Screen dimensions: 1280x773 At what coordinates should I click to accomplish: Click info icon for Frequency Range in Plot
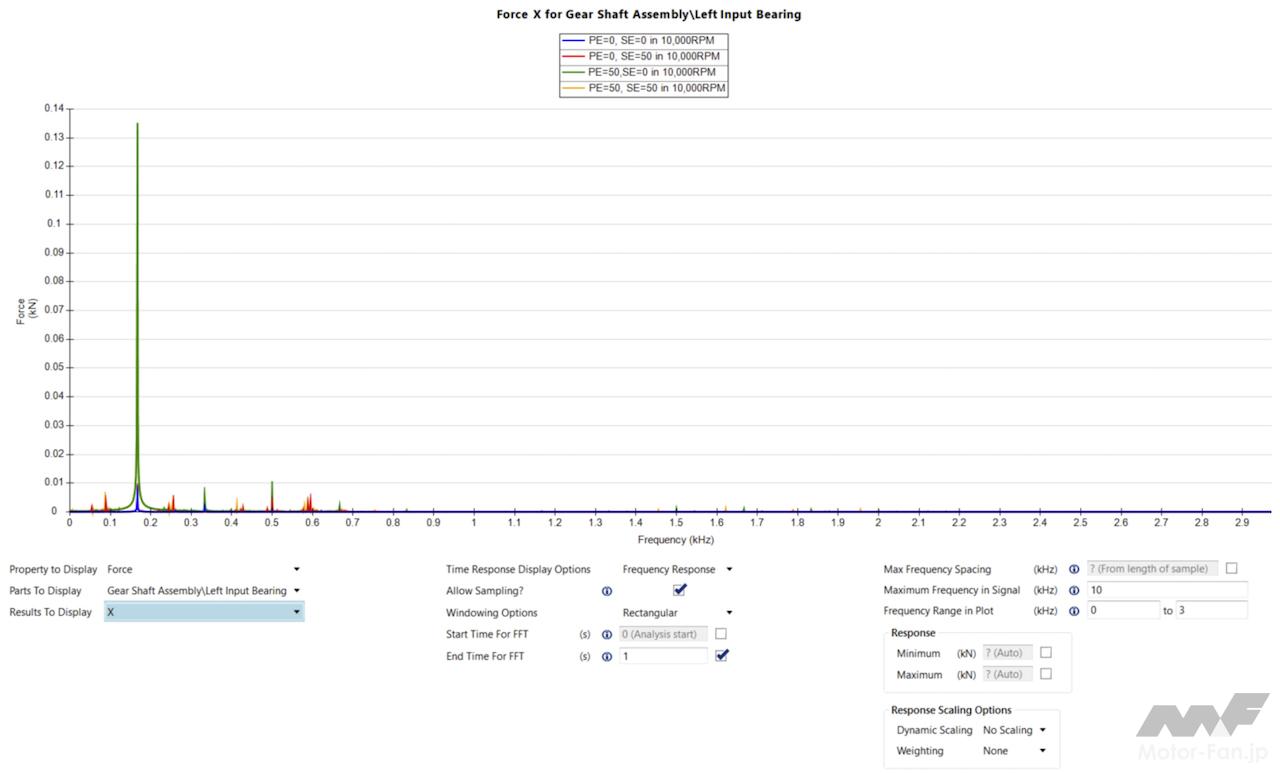1074,611
